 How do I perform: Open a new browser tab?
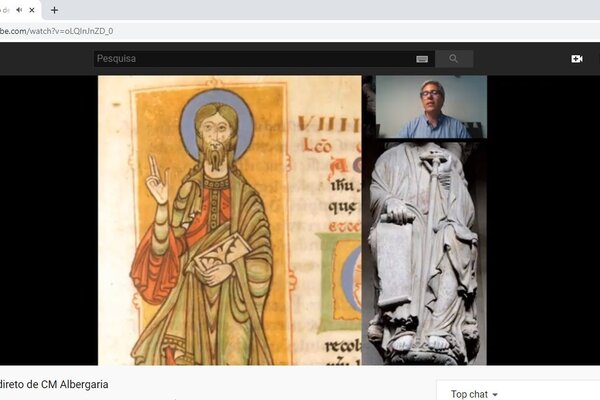pyautogui.click(x=54, y=10)
